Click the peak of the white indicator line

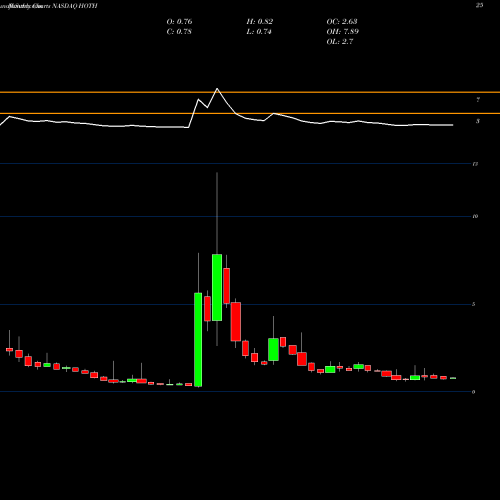pos(217,89)
